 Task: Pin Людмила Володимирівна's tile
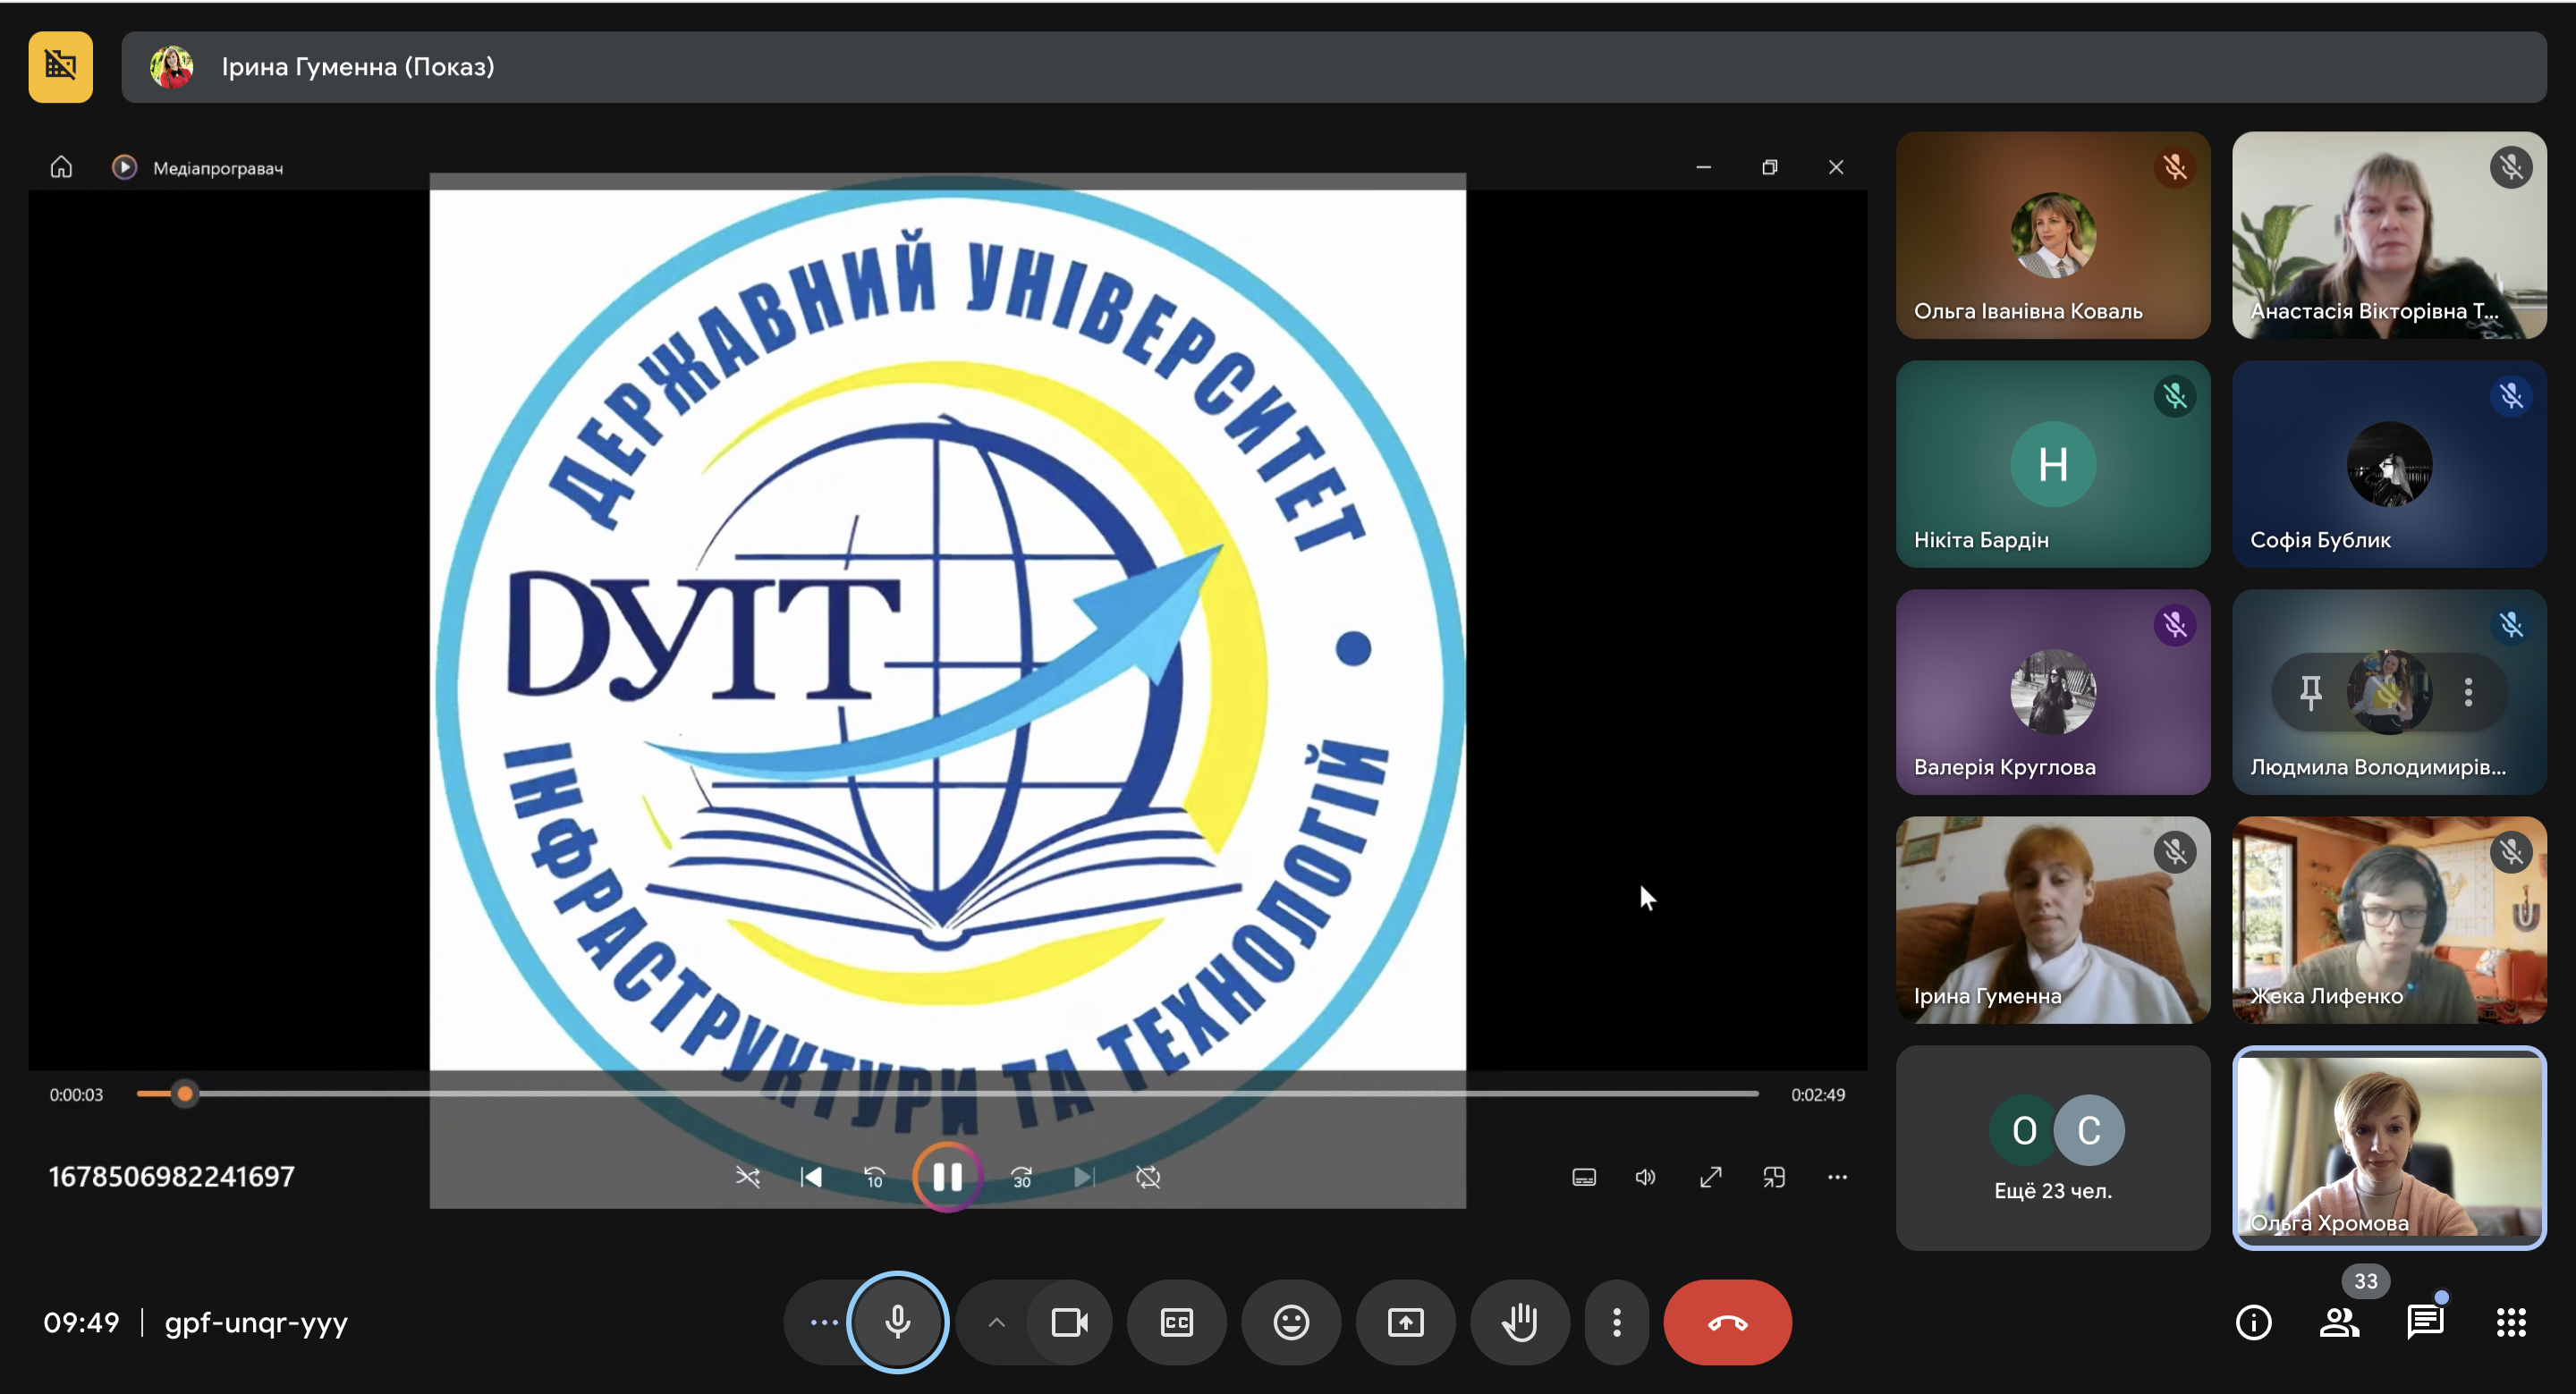pyautogui.click(x=2310, y=692)
